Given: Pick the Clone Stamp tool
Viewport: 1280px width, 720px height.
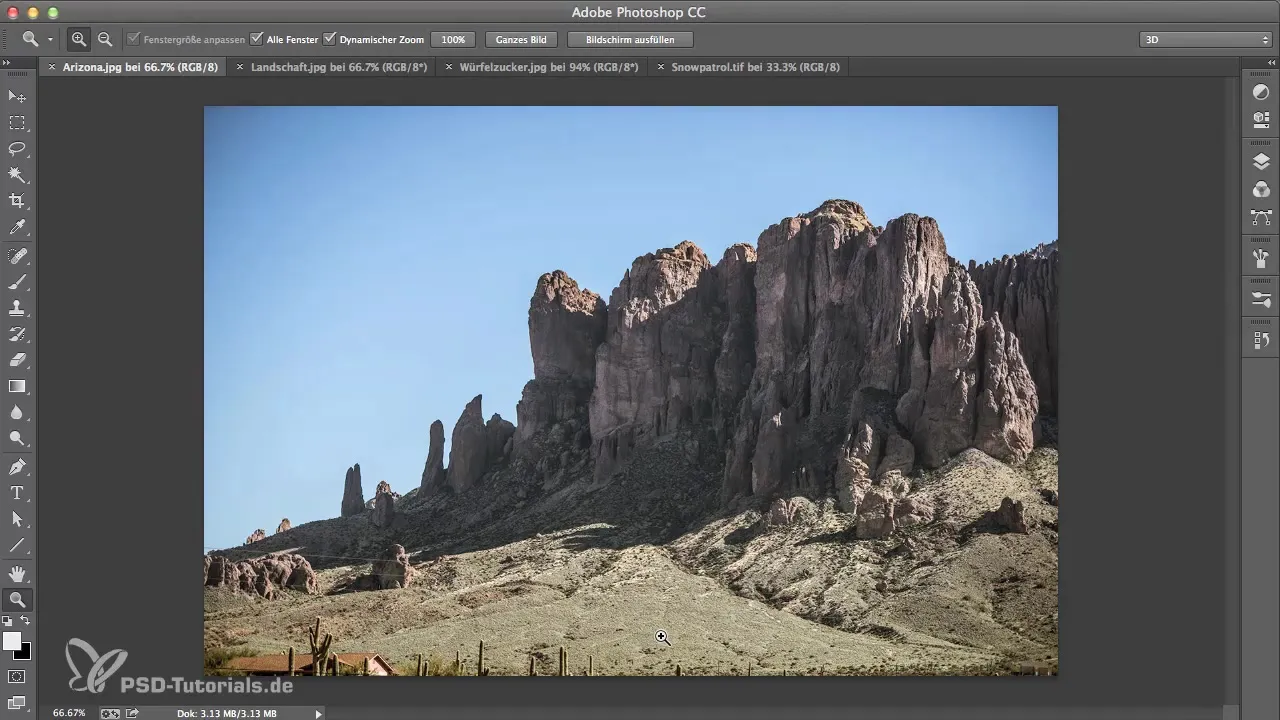Looking at the screenshot, I should coord(17,308).
